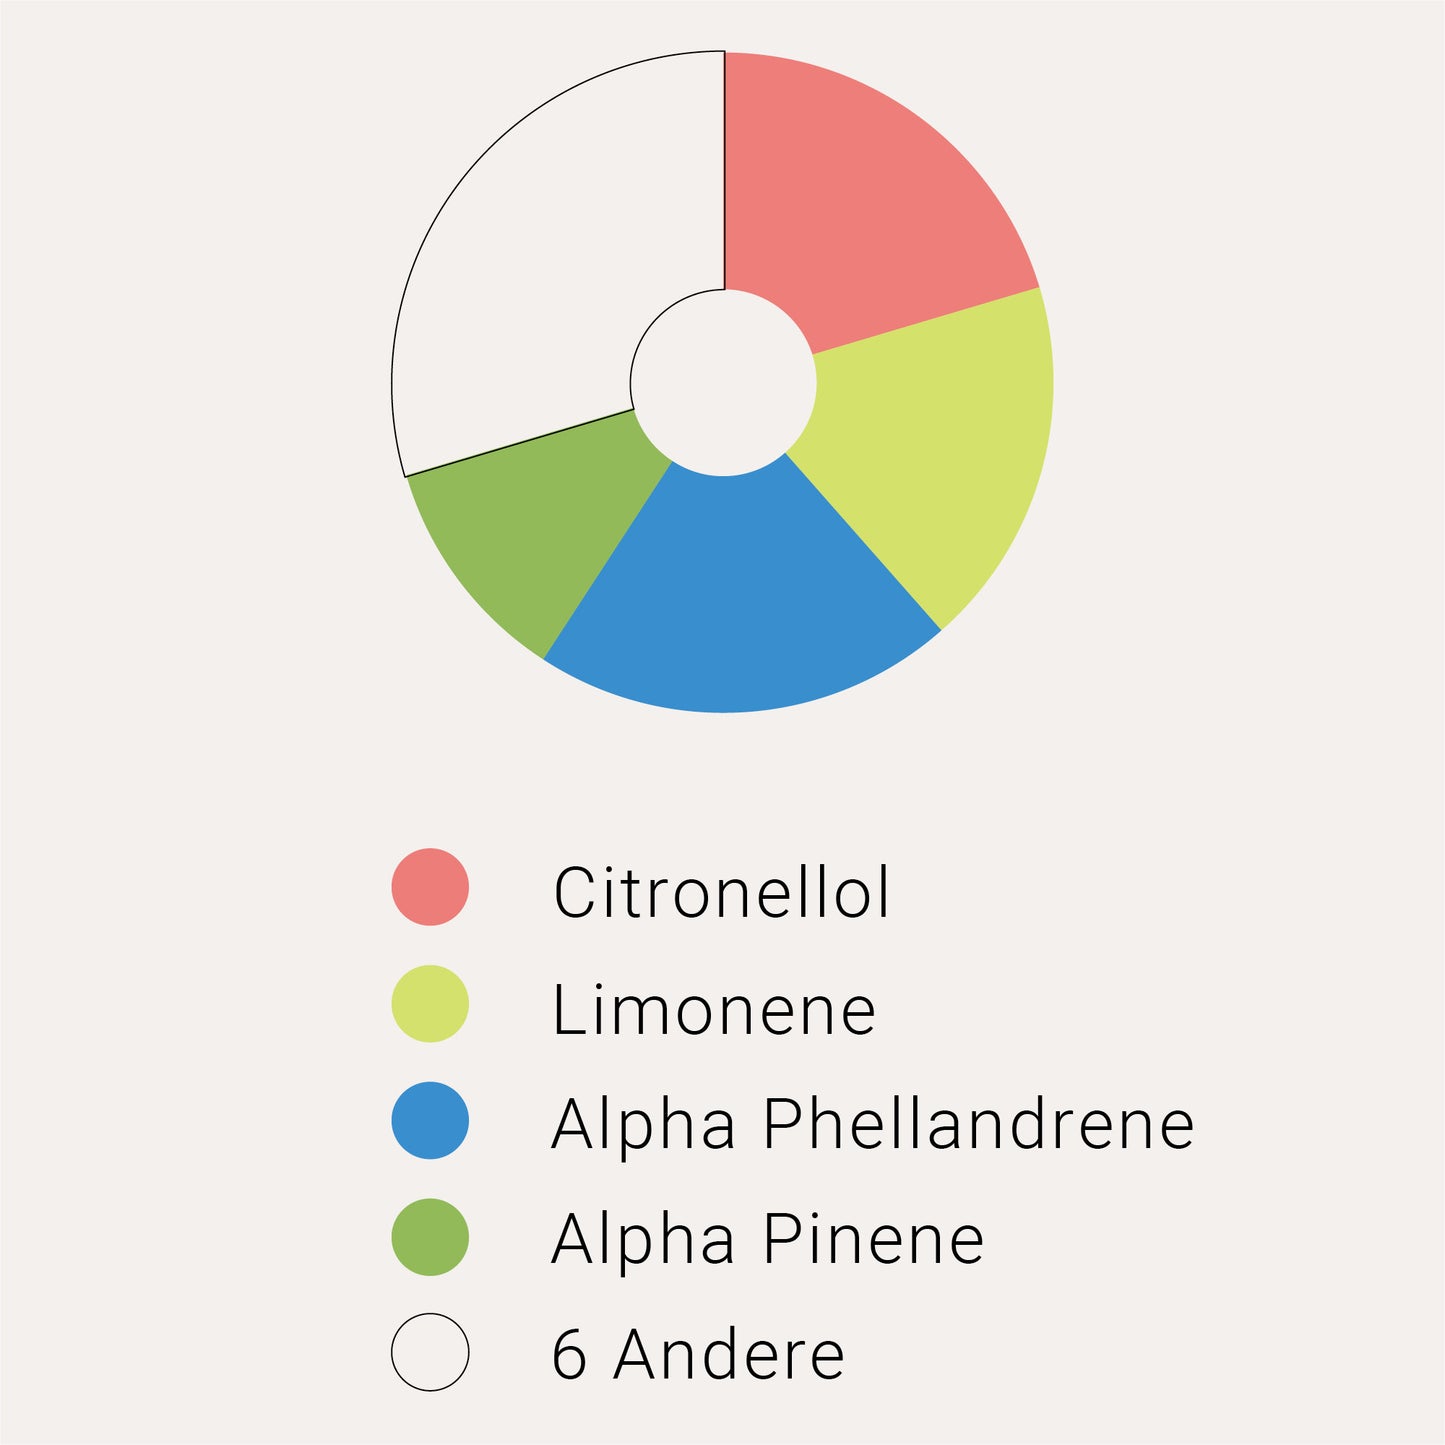Click the red legend dot beside Citronellol
Screen dimensions: 1445x1445
(430, 887)
